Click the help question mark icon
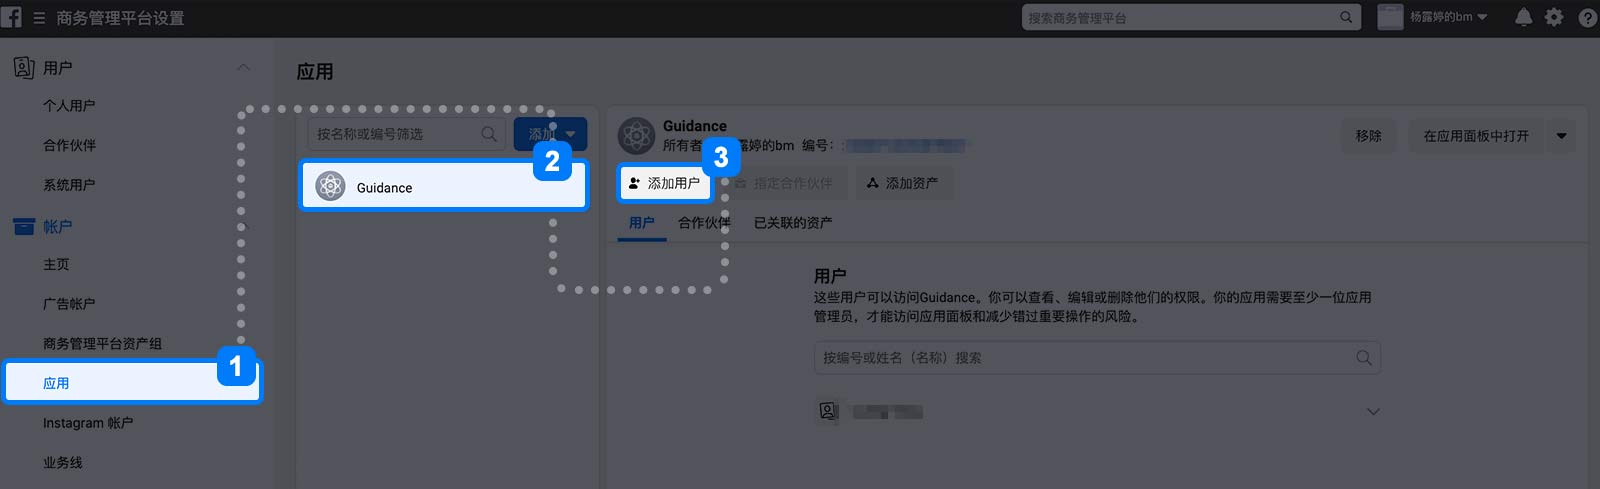Screen dimensions: 1600x489 (x=1587, y=17)
